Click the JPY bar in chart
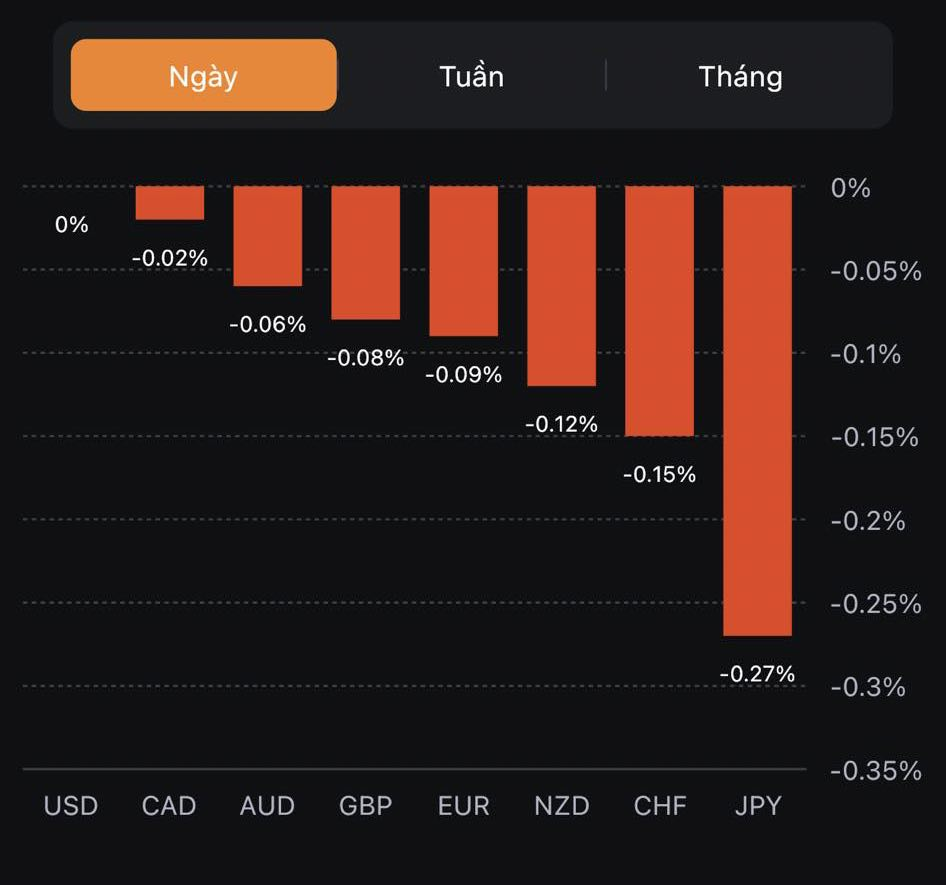 (757, 410)
